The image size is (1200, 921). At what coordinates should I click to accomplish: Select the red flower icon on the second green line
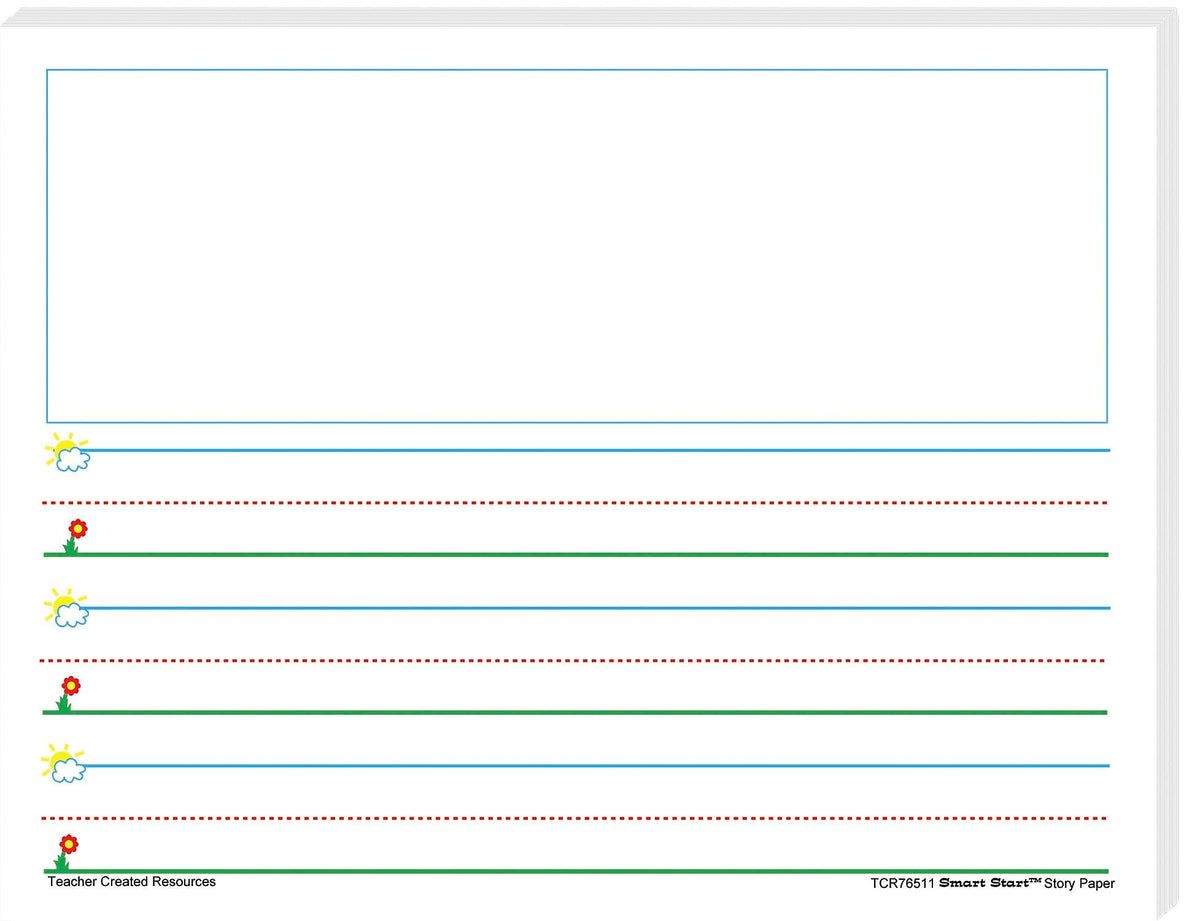(x=68, y=692)
